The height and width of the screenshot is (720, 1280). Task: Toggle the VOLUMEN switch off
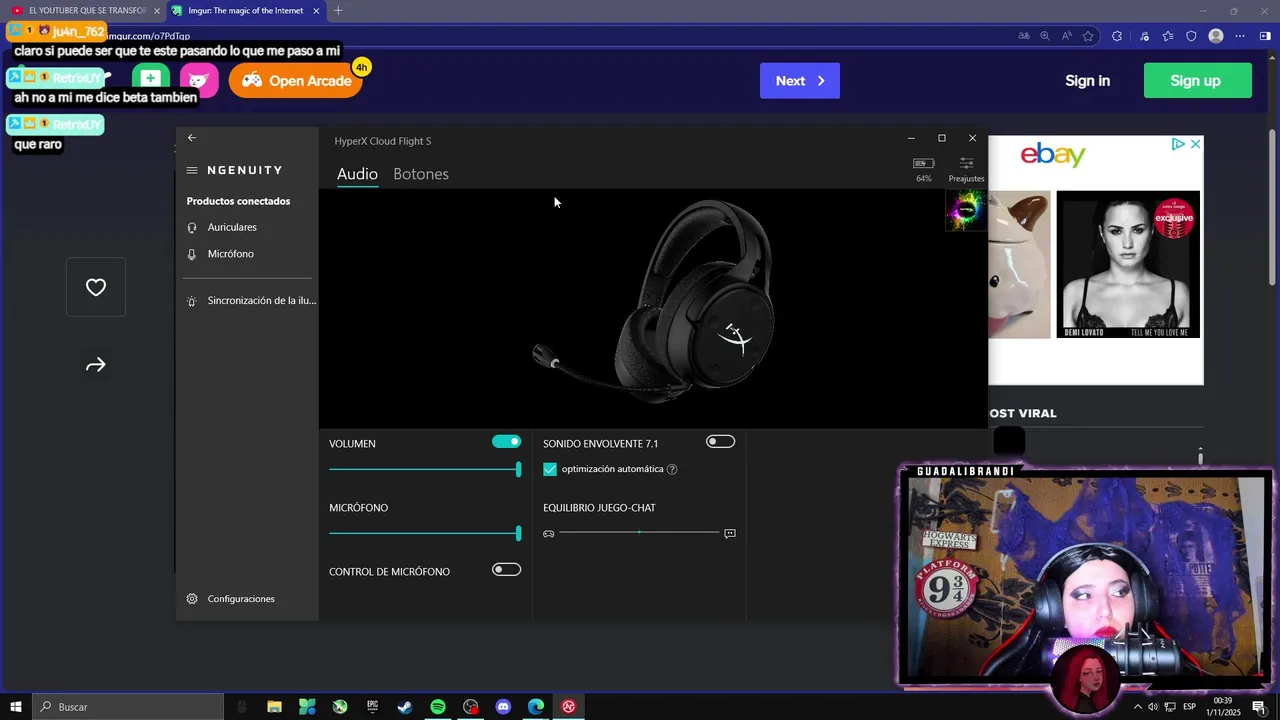[507, 442]
